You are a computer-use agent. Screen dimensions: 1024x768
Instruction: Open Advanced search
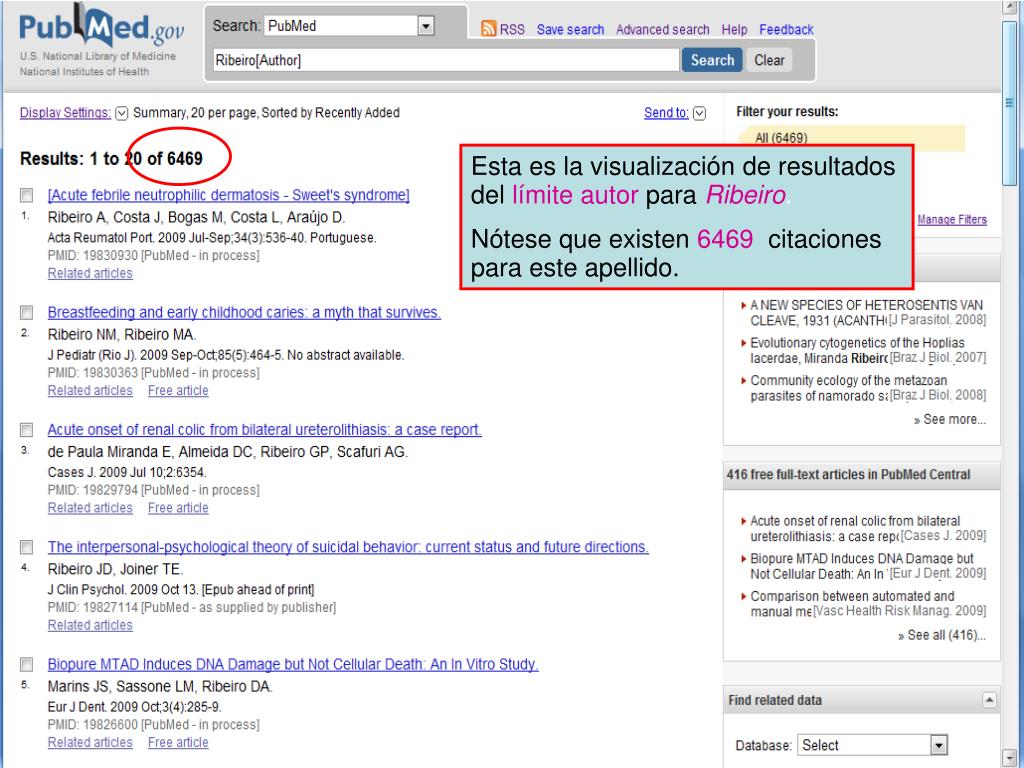click(x=662, y=29)
